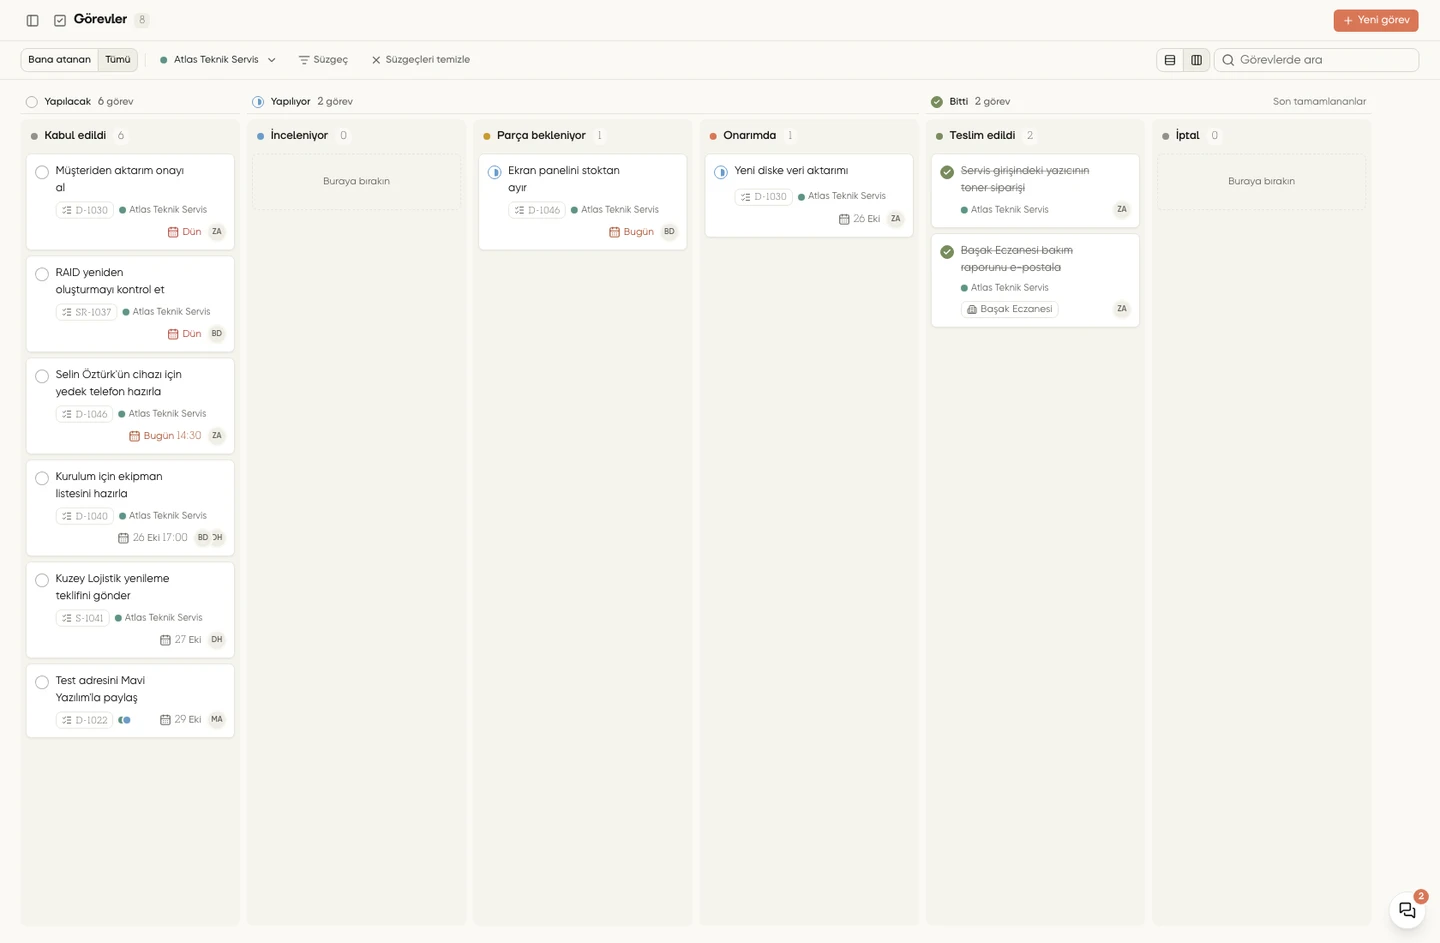Open Atlas Teknik Servis filter dropdown
Image resolution: width=1440 pixels, height=943 pixels.
218,60
